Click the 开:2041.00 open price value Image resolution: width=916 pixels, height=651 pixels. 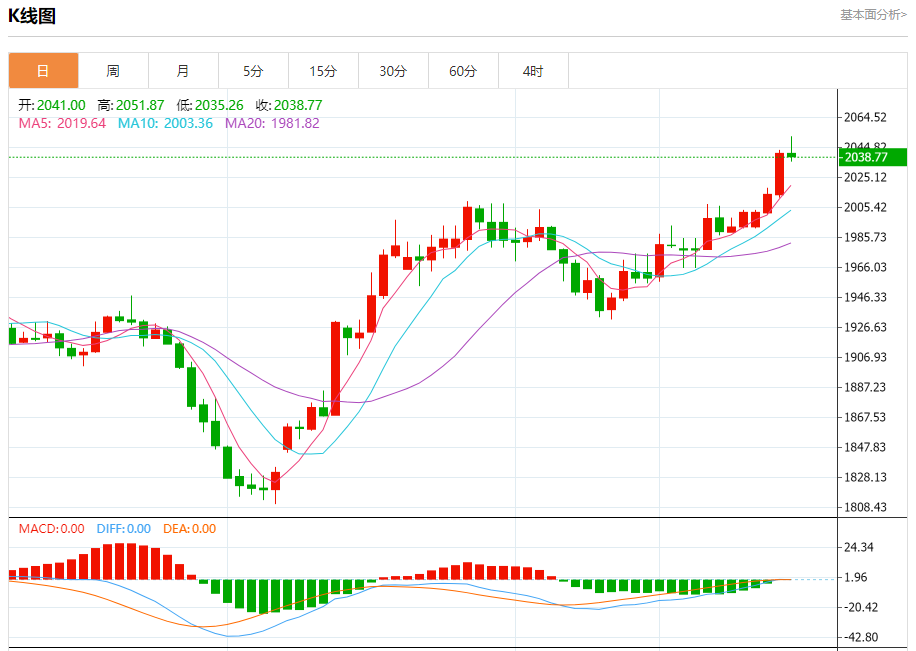(52, 105)
